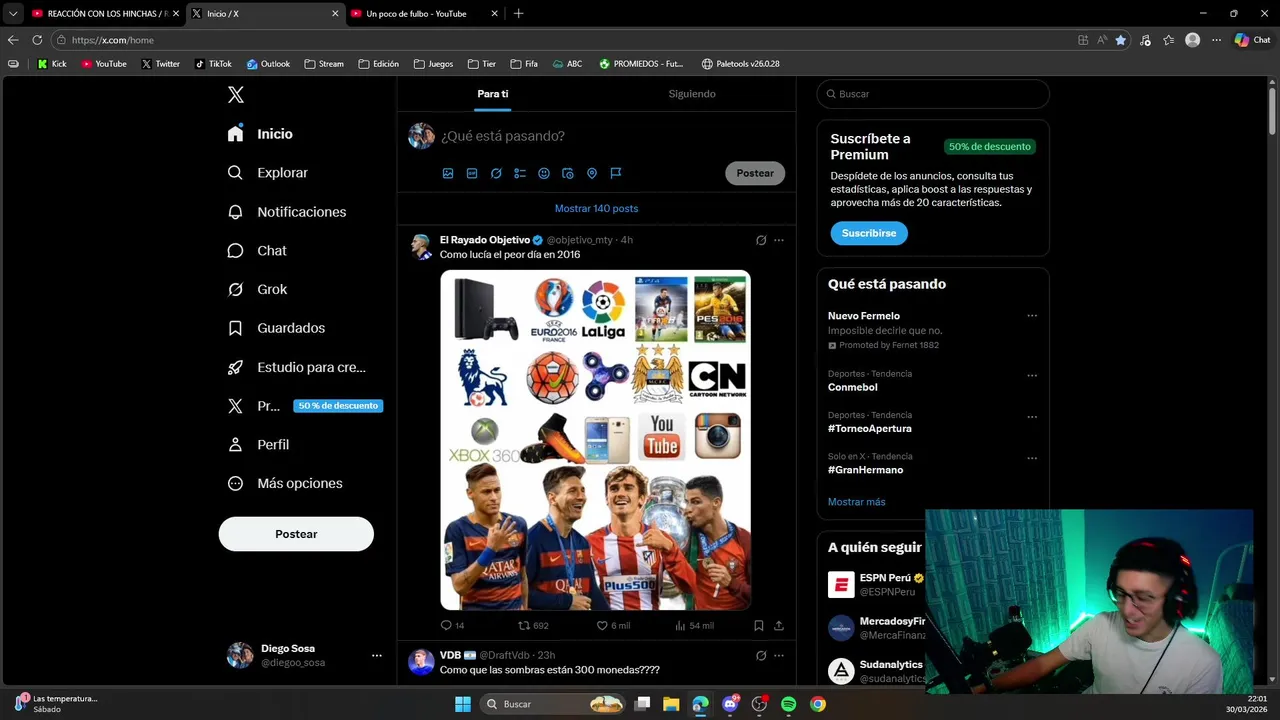Screen dimensions: 1280x720
Task: Open ESPN Perú suggested account
Action: tap(885, 578)
